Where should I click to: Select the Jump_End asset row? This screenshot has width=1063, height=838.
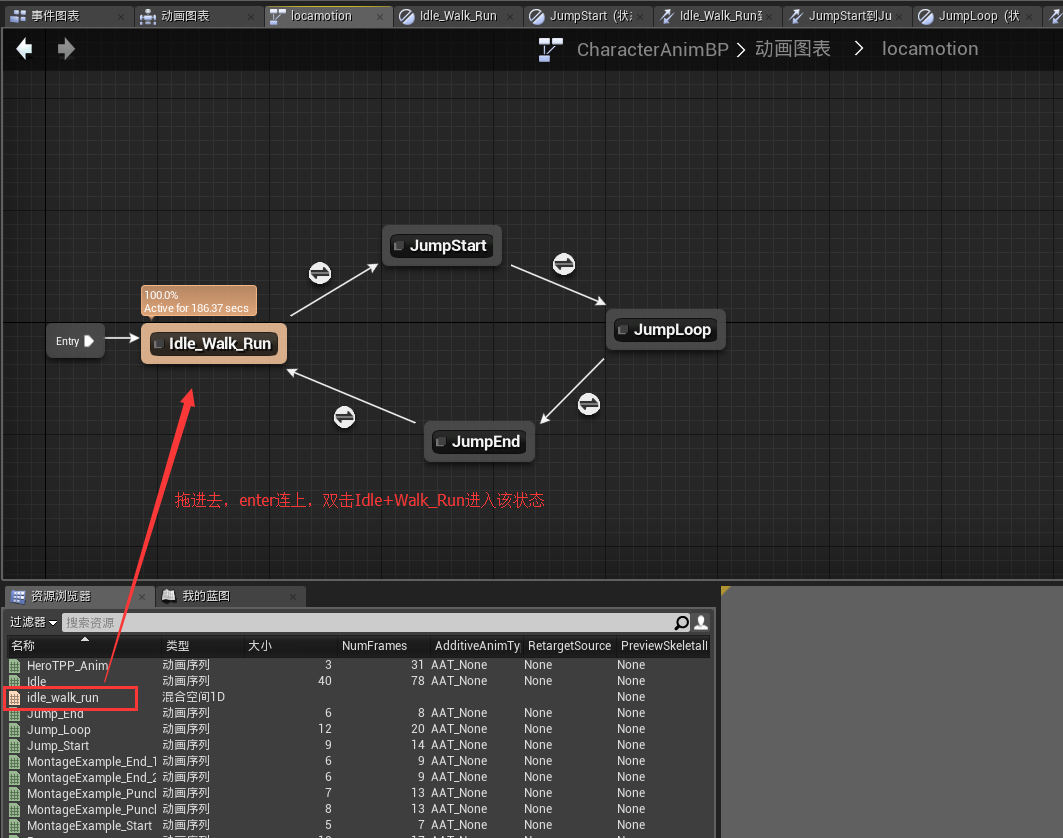359,713
